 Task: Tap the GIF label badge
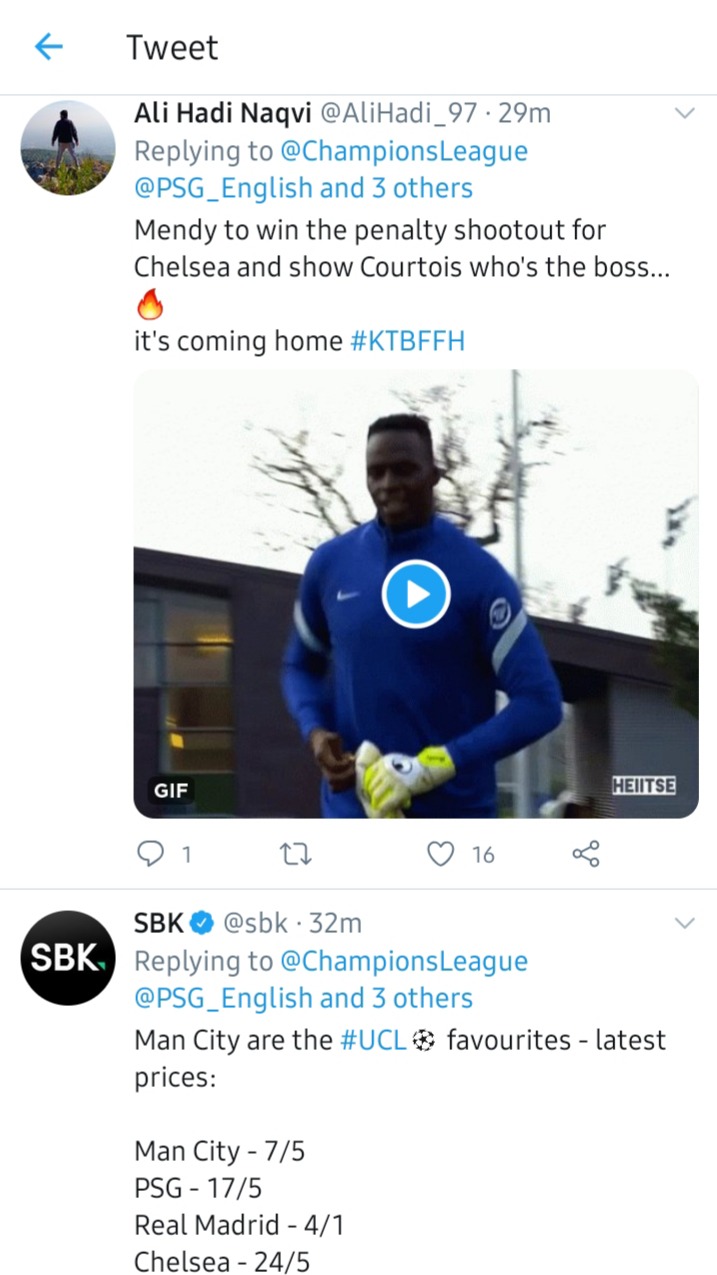[x=171, y=792]
